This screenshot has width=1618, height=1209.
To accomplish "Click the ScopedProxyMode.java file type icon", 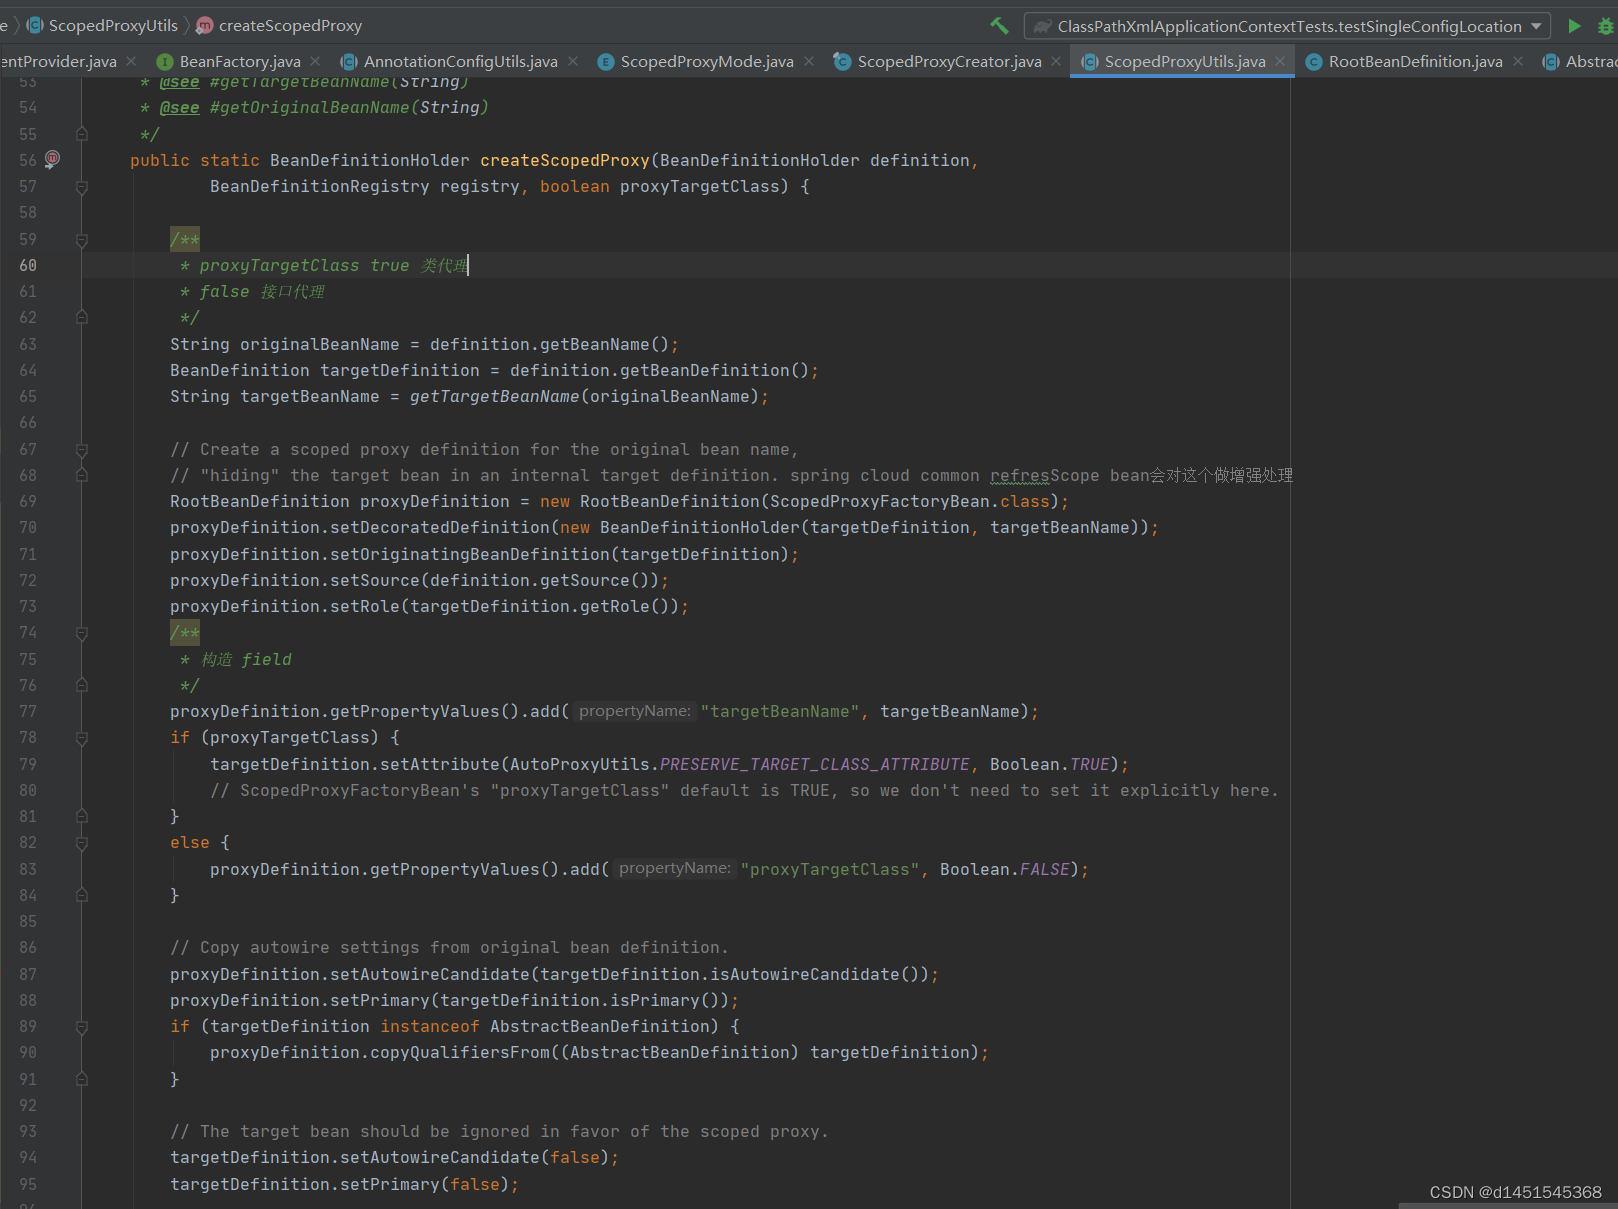I will [x=606, y=62].
